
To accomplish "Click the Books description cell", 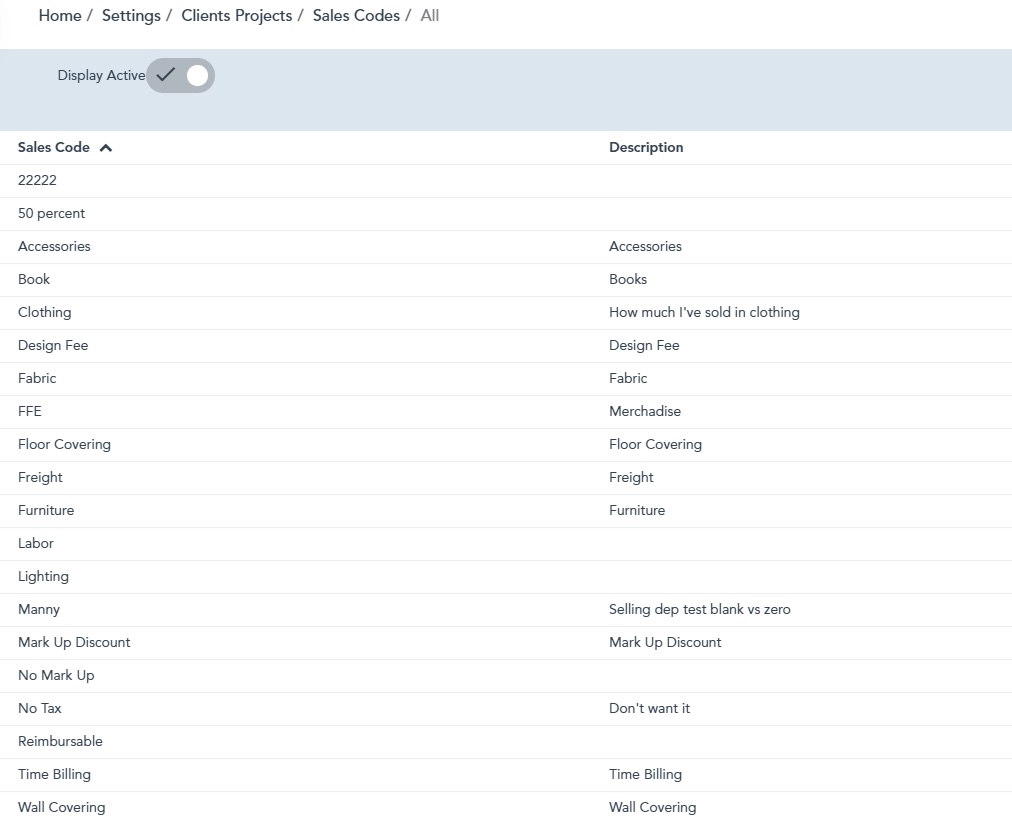I will point(628,279).
